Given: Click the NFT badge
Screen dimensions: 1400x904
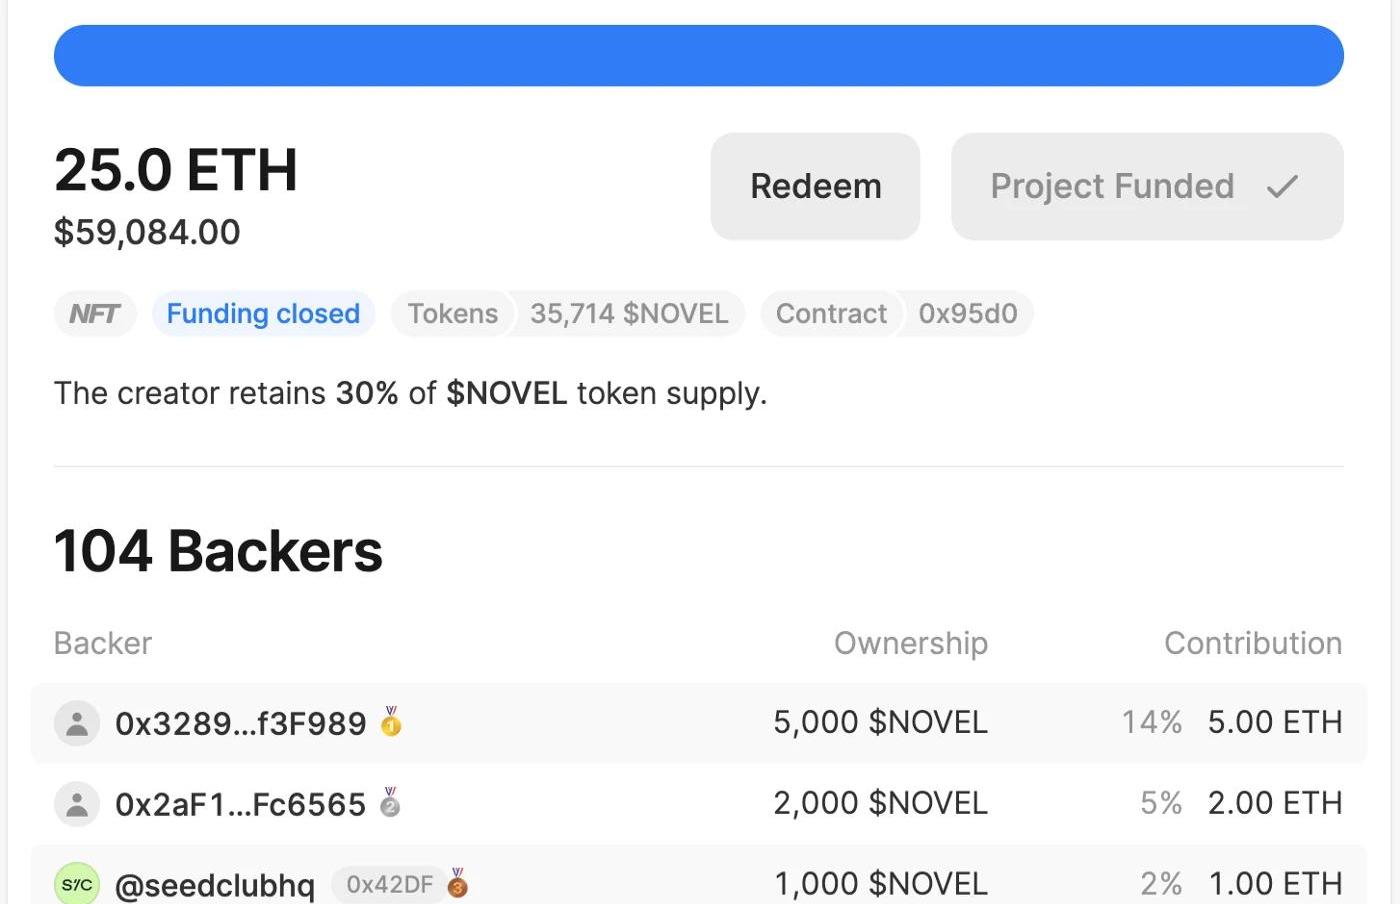Looking at the screenshot, I should (x=95, y=314).
